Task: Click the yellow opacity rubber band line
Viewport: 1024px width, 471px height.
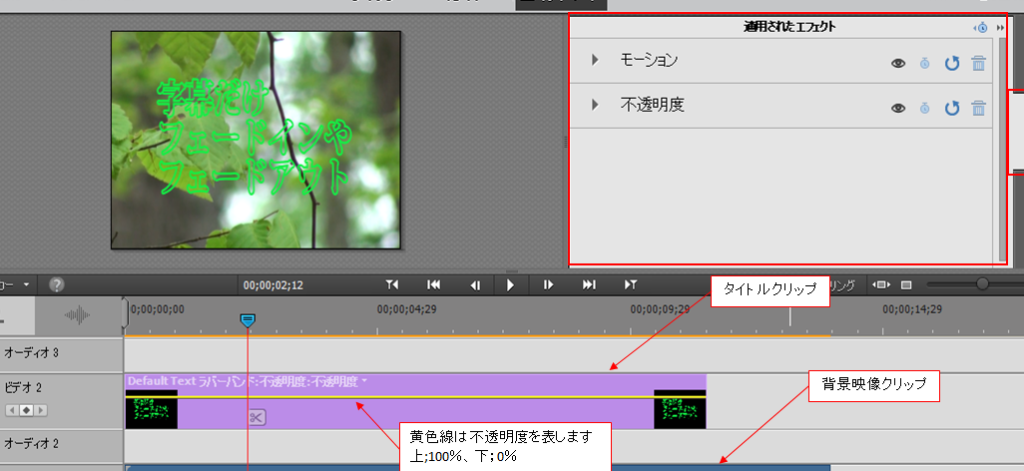Action: point(415,397)
